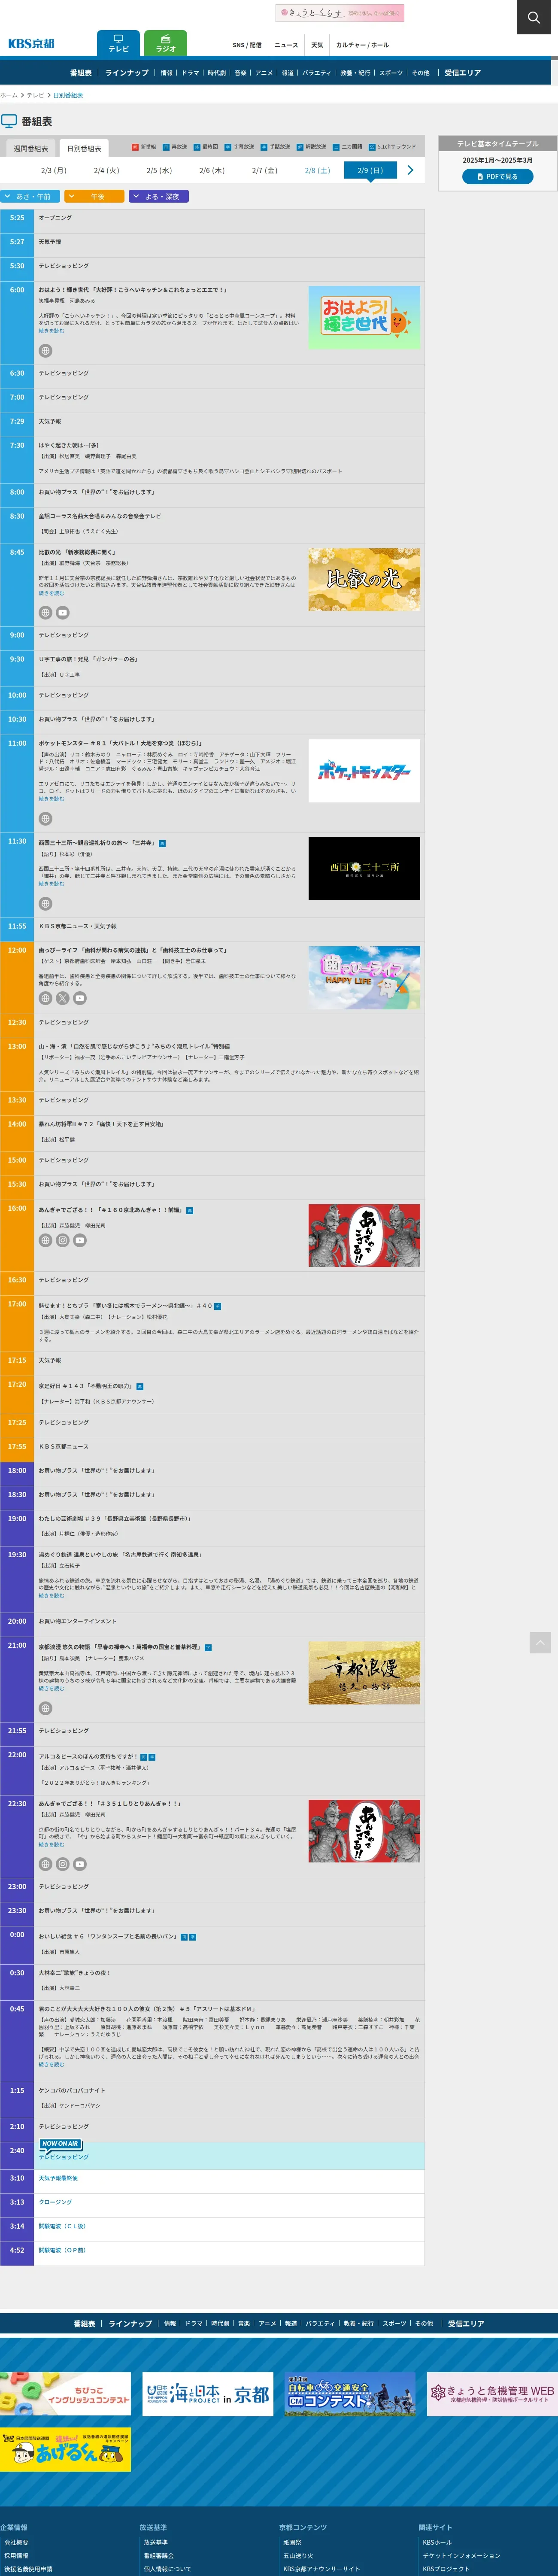Image resolution: width=558 pixels, height=2576 pixels.
Task: Open footer link KBSホール
Action: pos(437,2542)
